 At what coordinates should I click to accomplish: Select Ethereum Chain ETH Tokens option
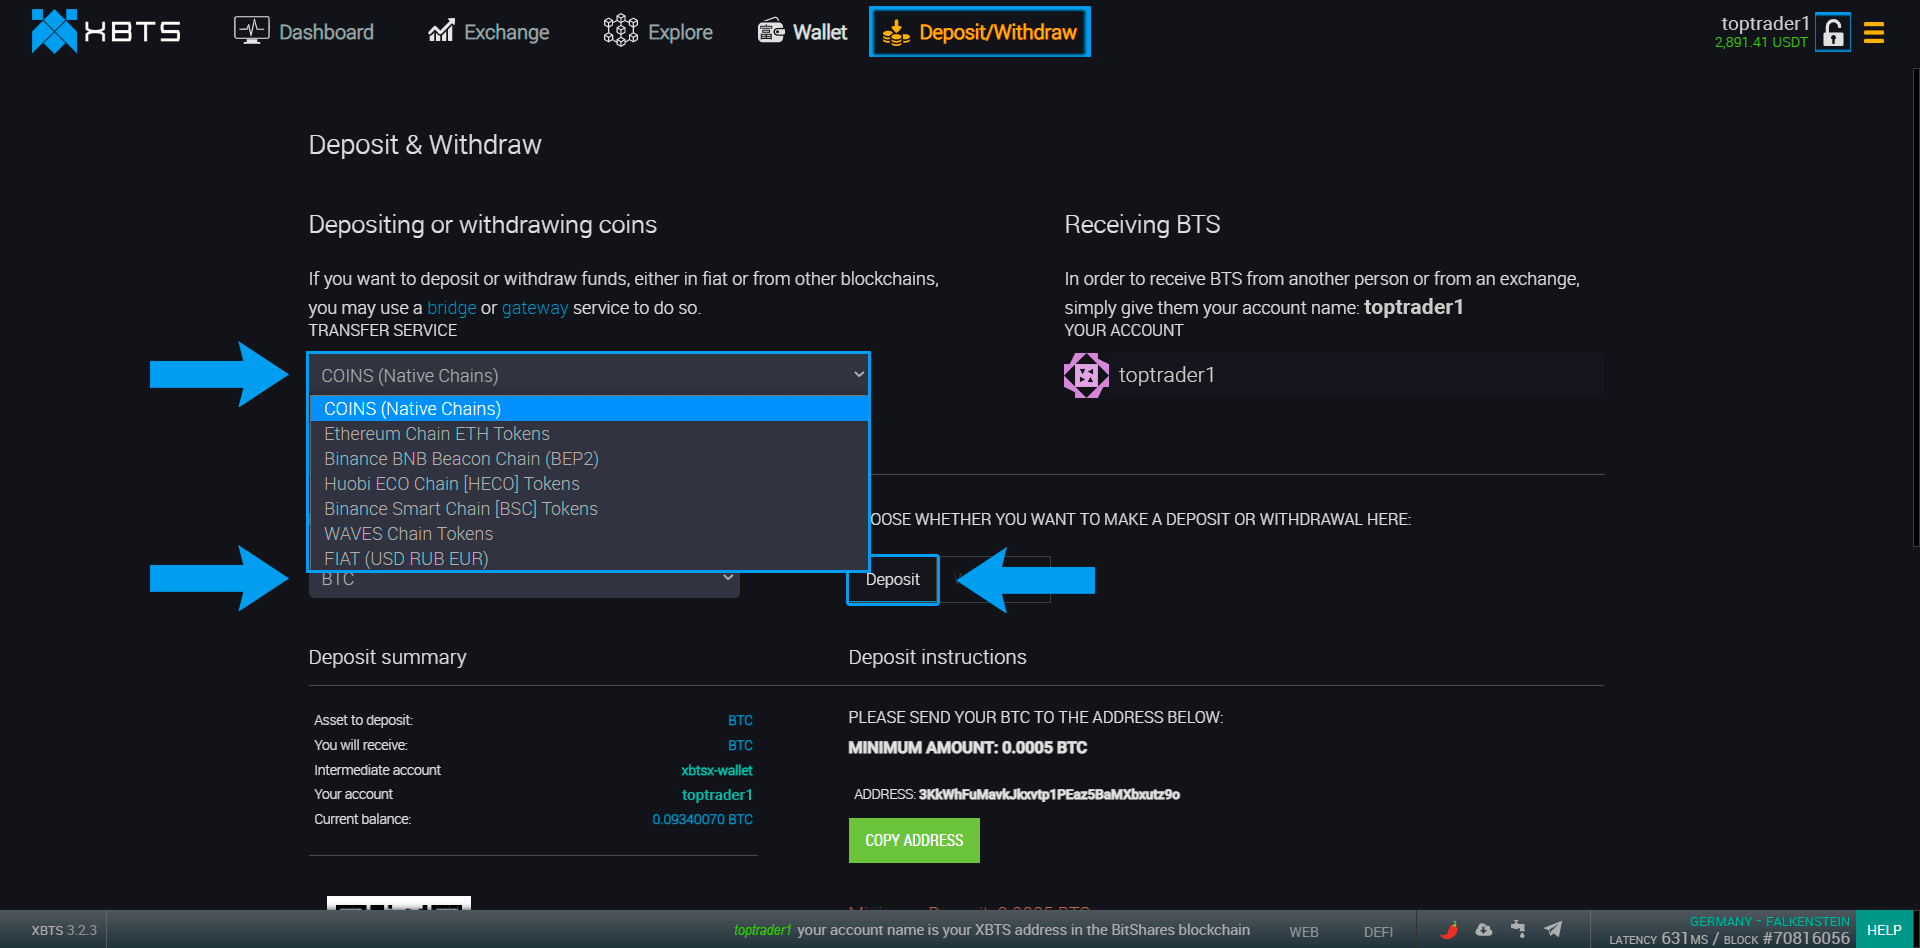[437, 434]
